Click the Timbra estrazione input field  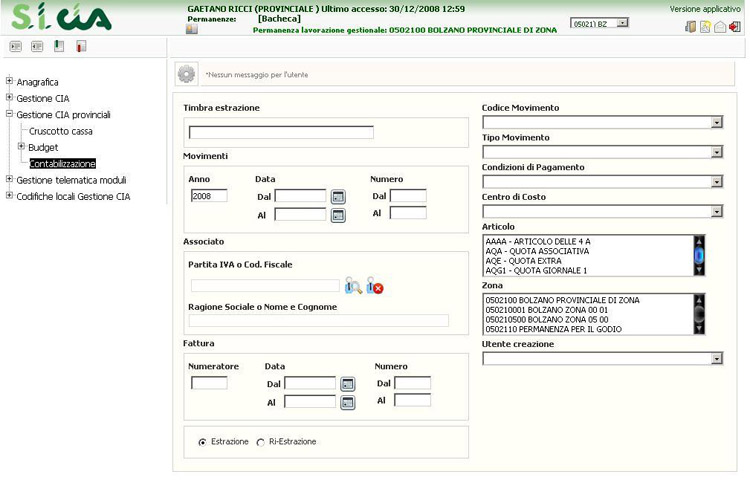click(281, 132)
